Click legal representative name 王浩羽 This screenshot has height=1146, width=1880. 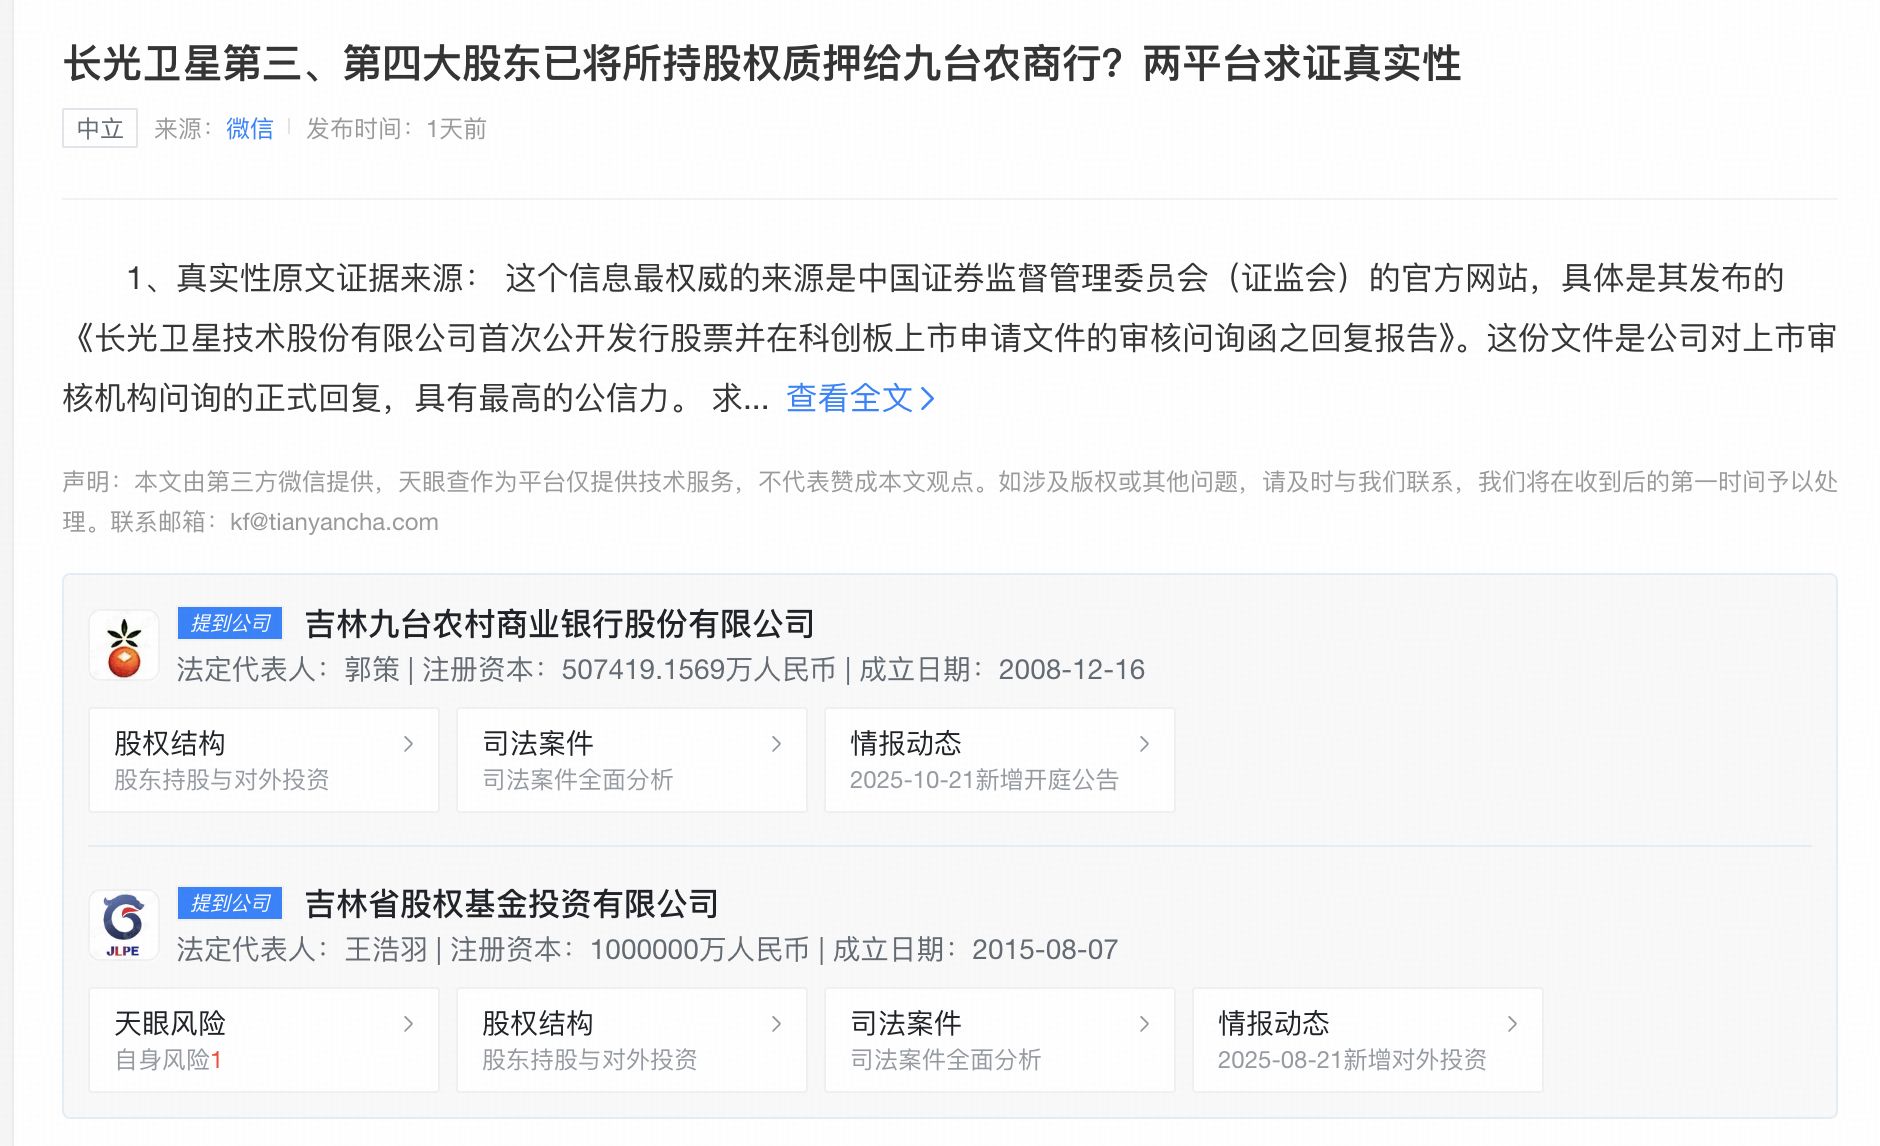point(386,950)
